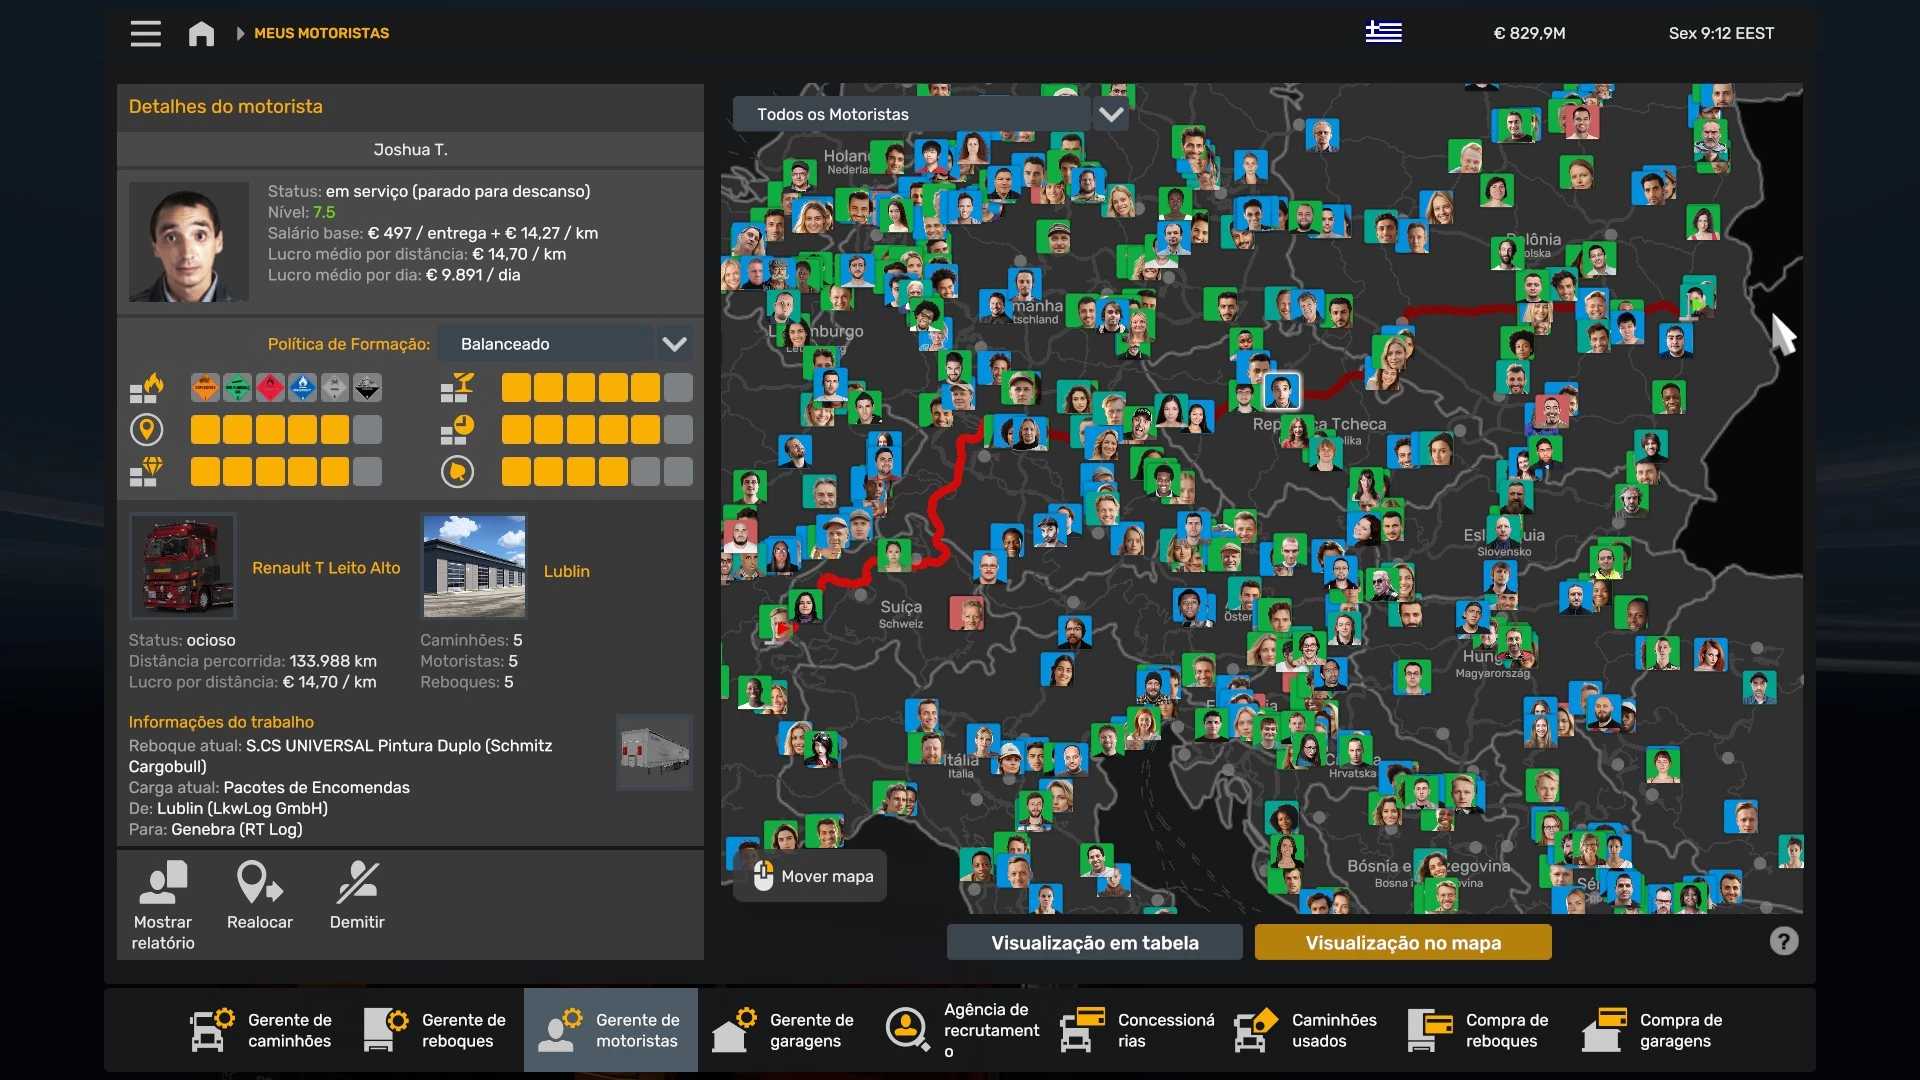This screenshot has width=1920, height=1080.
Task: Click the home icon
Action: [201, 34]
